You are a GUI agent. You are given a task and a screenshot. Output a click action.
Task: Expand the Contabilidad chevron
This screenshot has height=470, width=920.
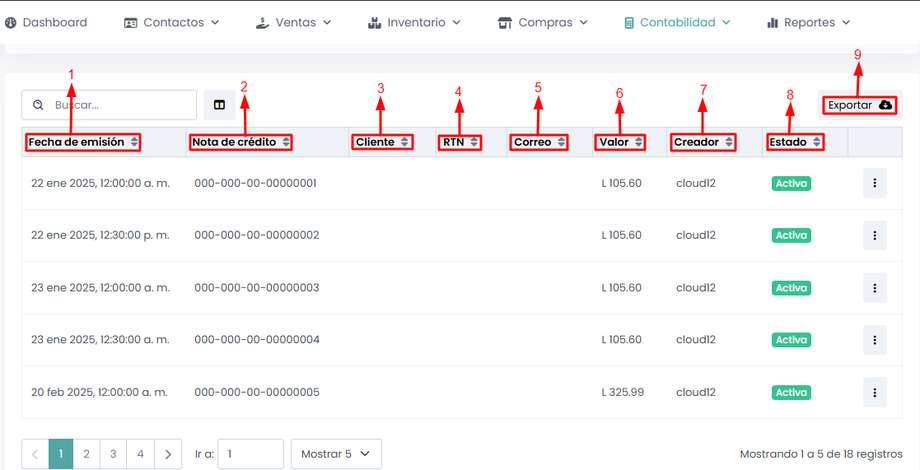point(726,22)
